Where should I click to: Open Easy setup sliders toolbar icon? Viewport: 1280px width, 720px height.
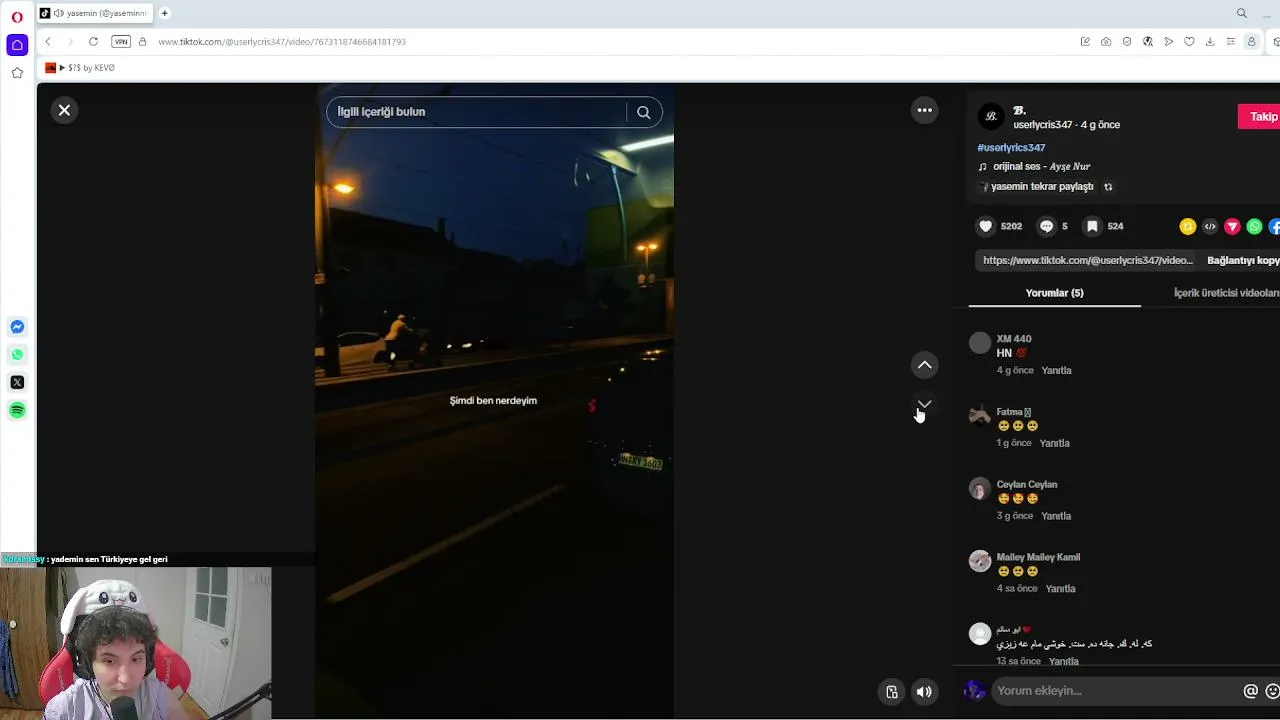coord(1231,42)
